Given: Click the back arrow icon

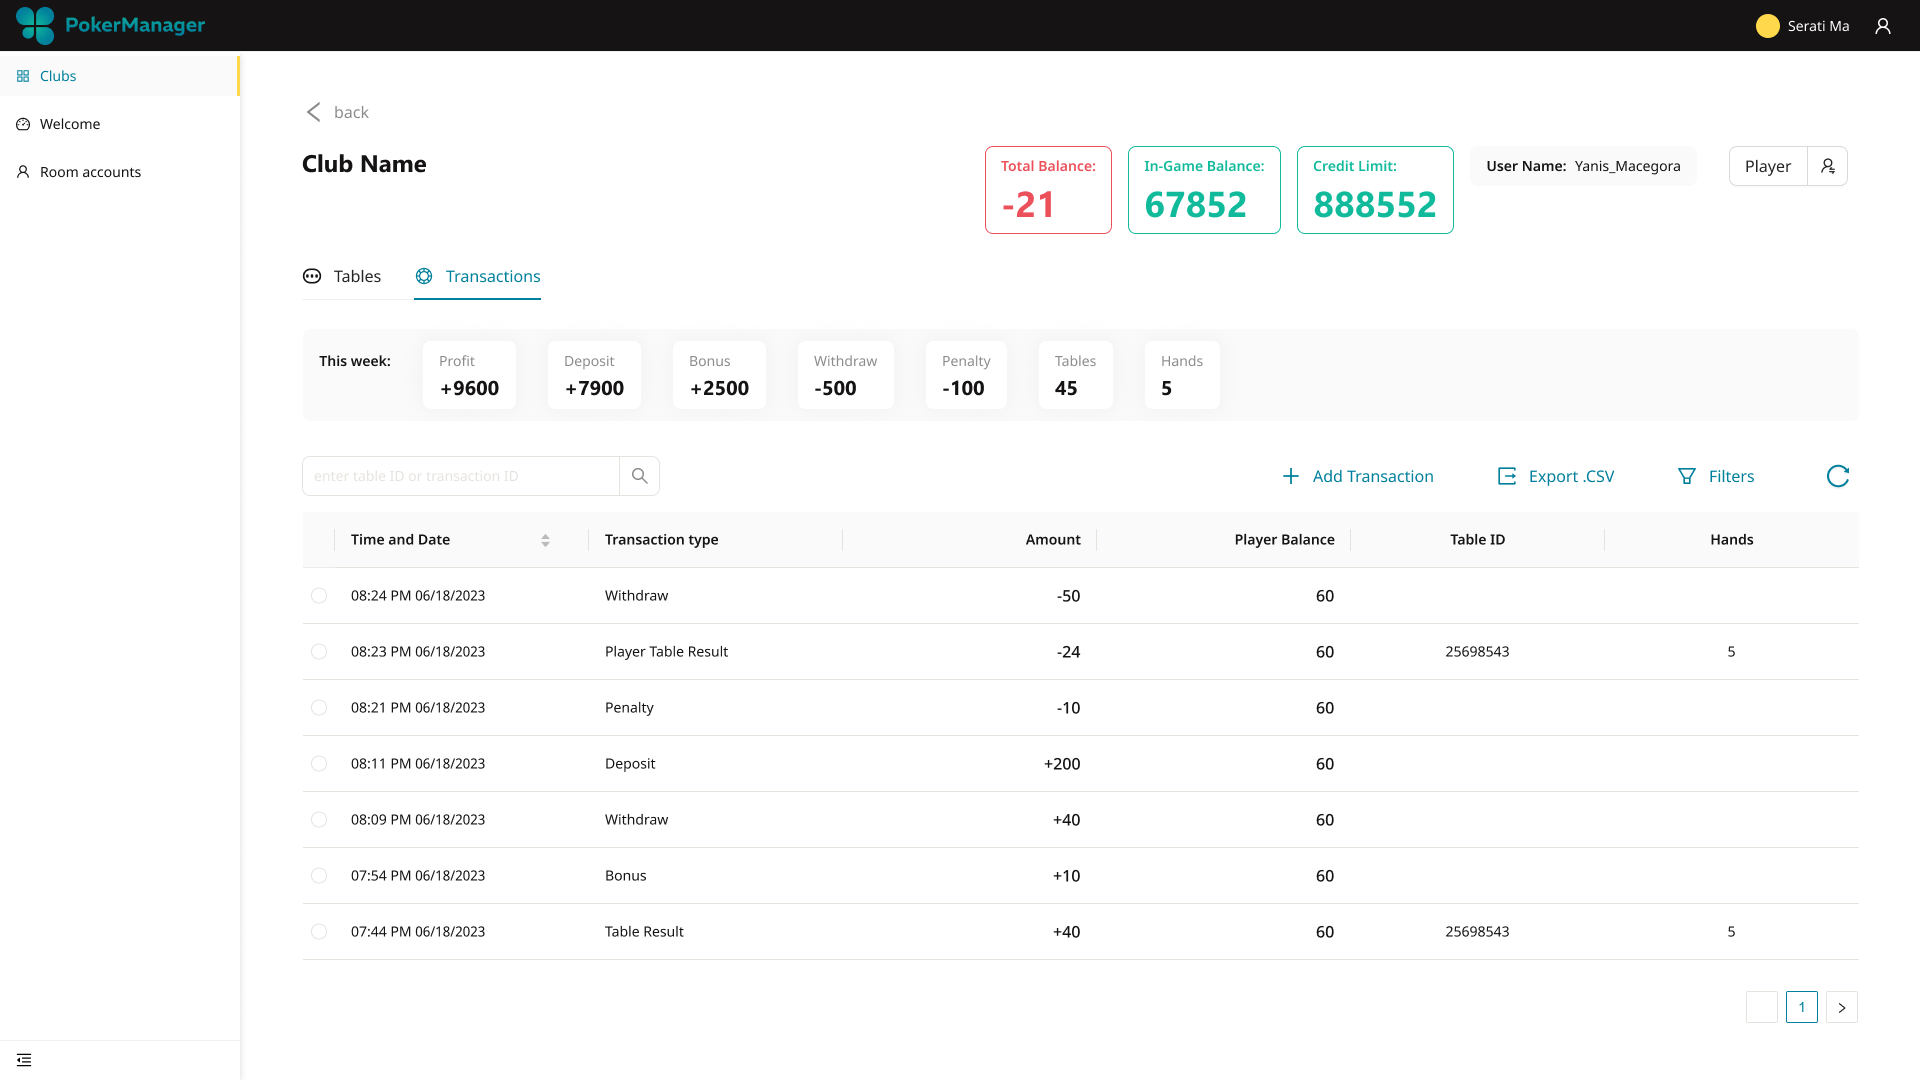Looking at the screenshot, I should (314, 112).
